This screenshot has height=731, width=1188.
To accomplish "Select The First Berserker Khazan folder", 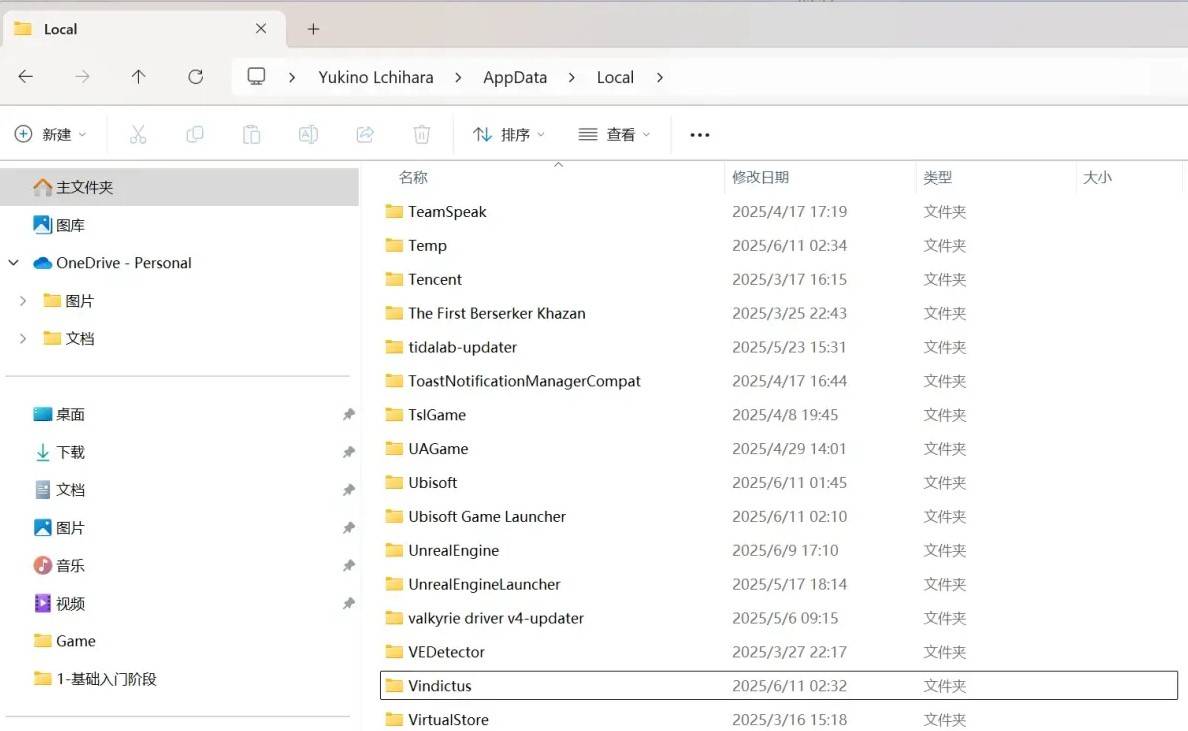I will point(497,314).
